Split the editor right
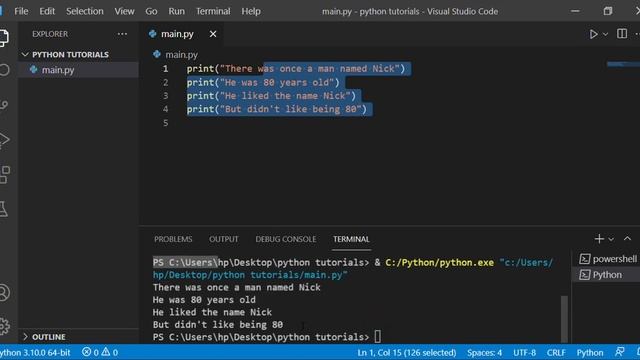 tap(622, 34)
